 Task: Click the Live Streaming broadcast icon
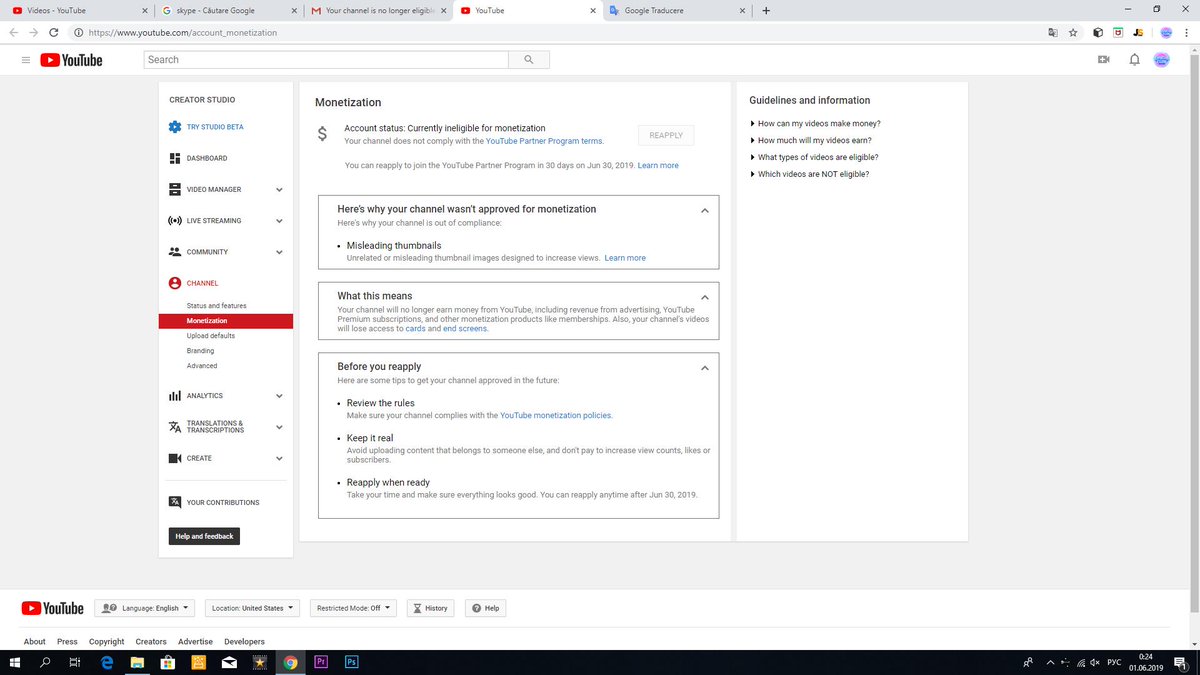point(175,220)
